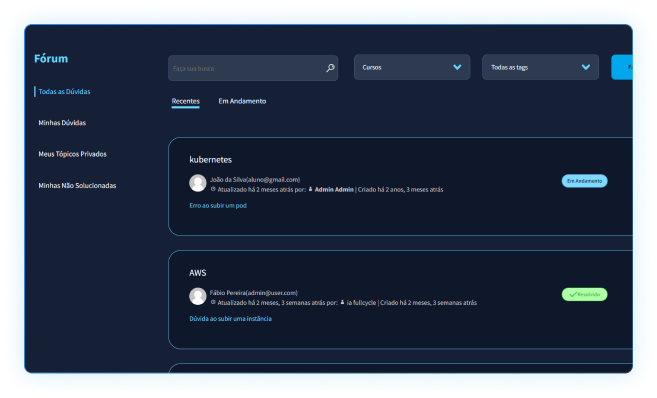
Task: Click the checkmark in the Resolvido badge
Action: 573,295
